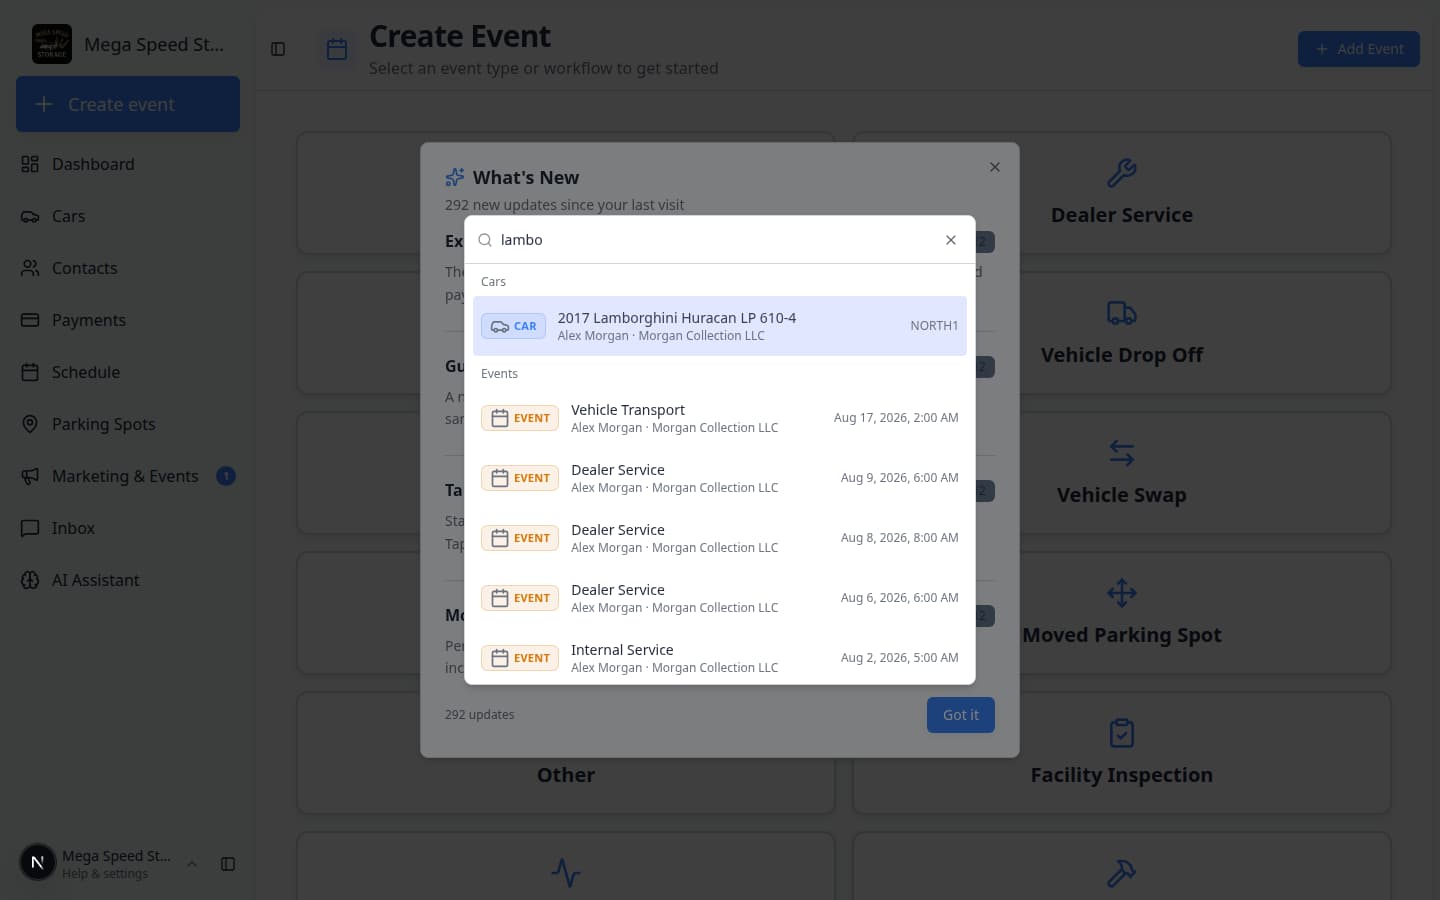1440x900 pixels.
Task: Click the calendar icon next to Create Event title
Action: point(337,49)
